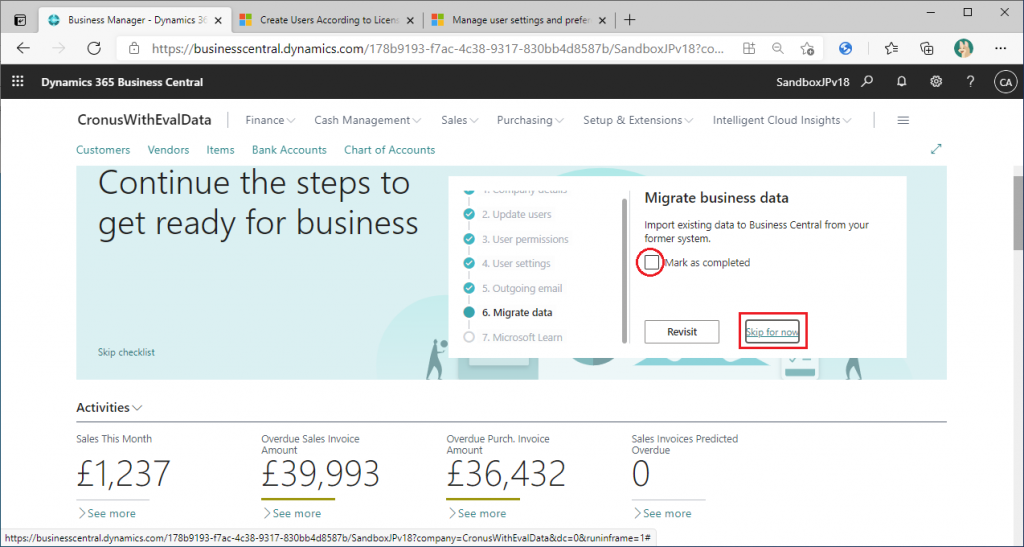Open the tab actions menu icon at top left

[20, 20]
